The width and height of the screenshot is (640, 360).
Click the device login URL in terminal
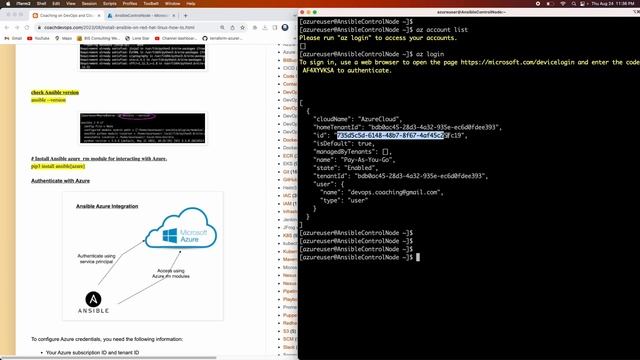coord(519,62)
